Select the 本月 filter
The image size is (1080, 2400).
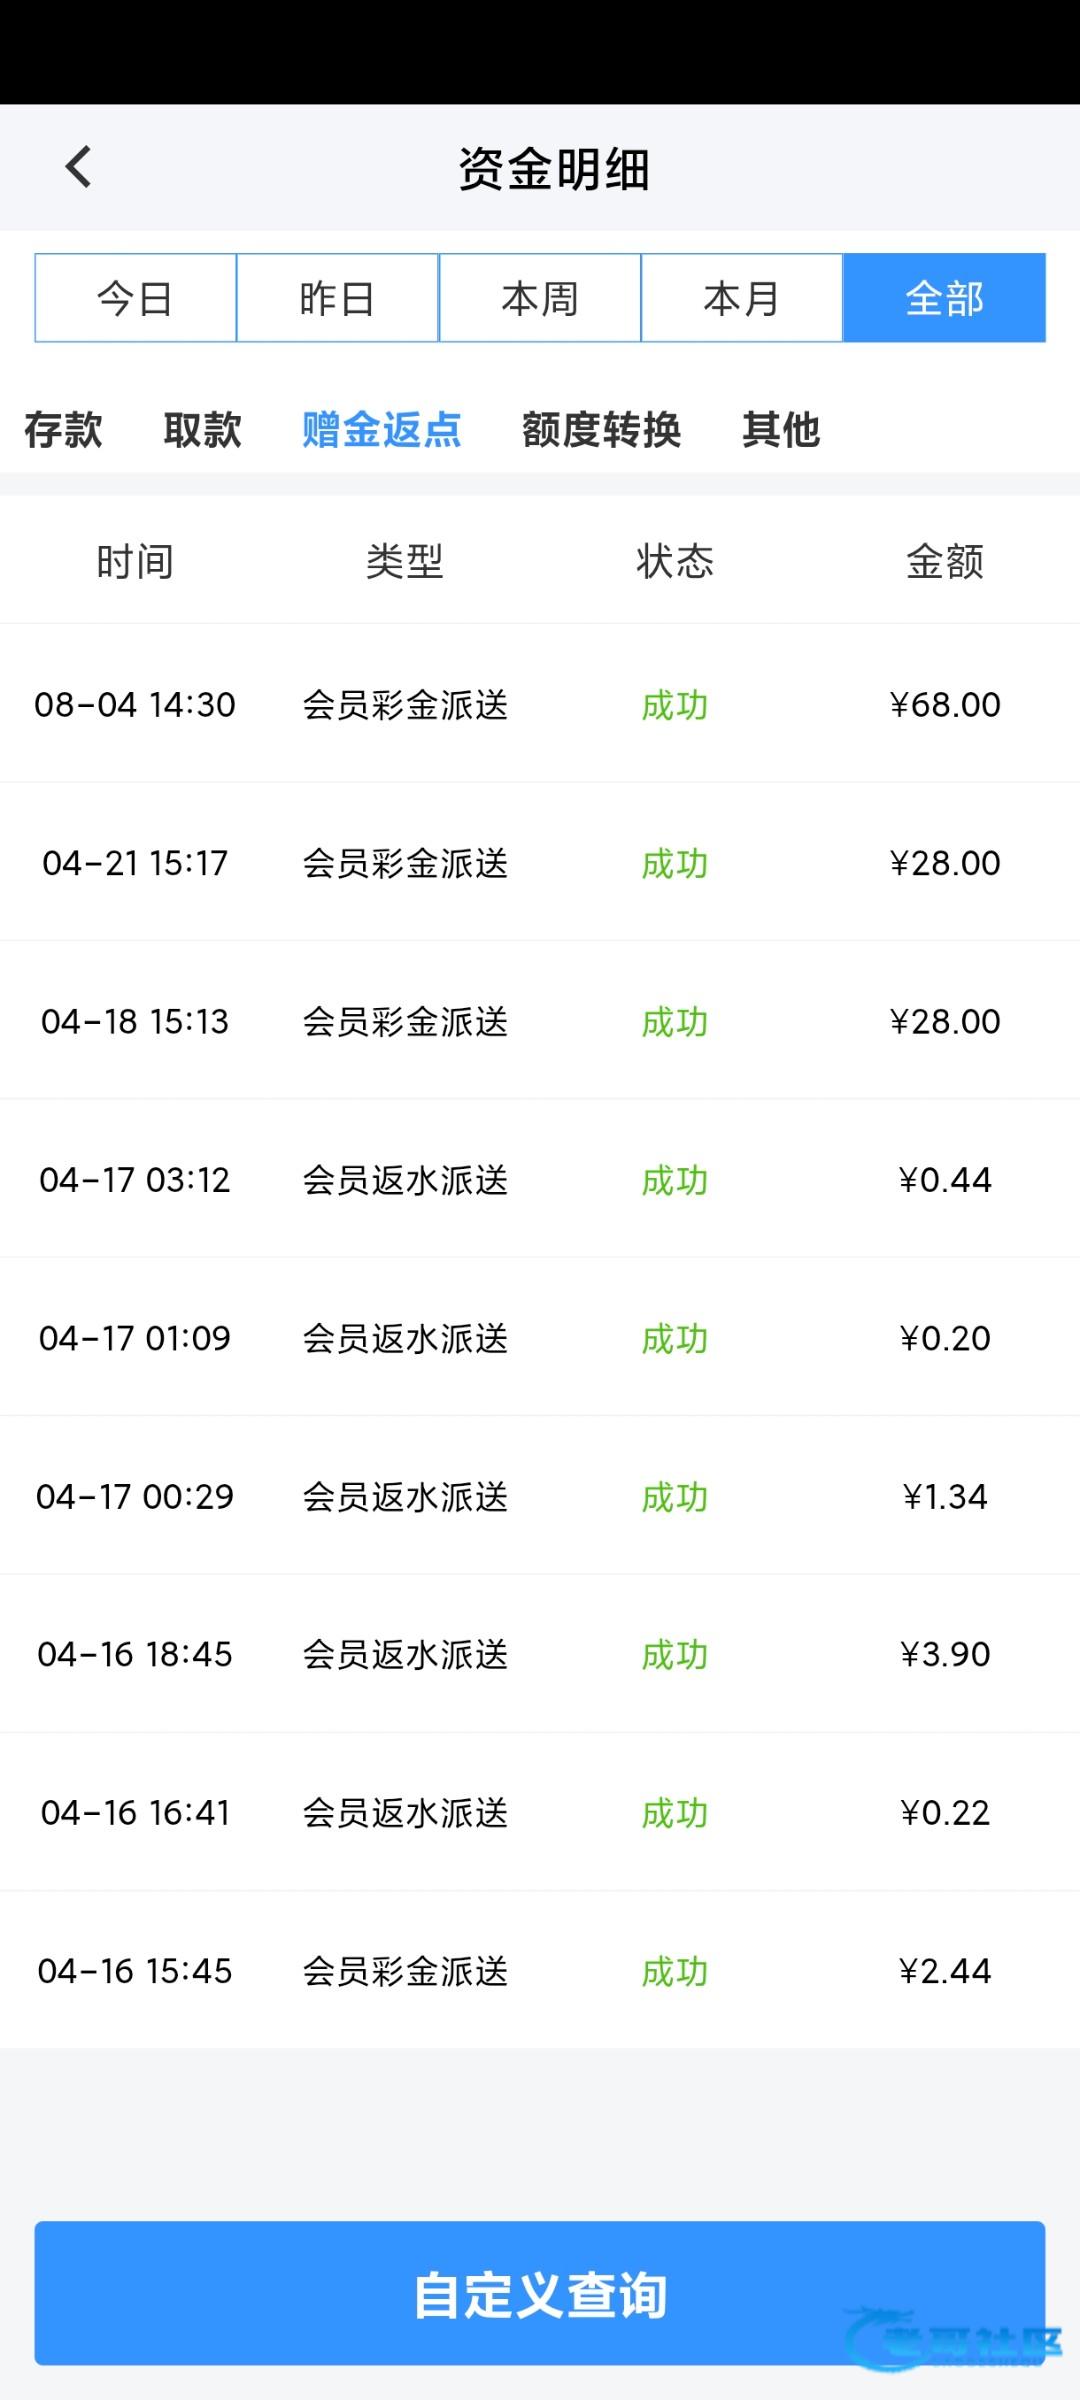coord(741,298)
